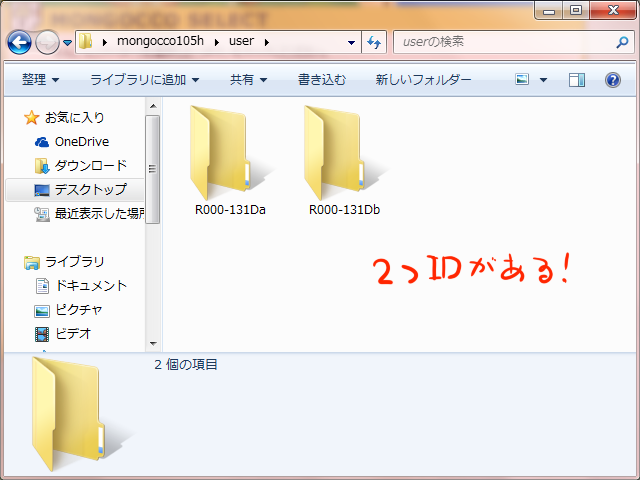Open the view options dropdown arrow

[544, 79]
